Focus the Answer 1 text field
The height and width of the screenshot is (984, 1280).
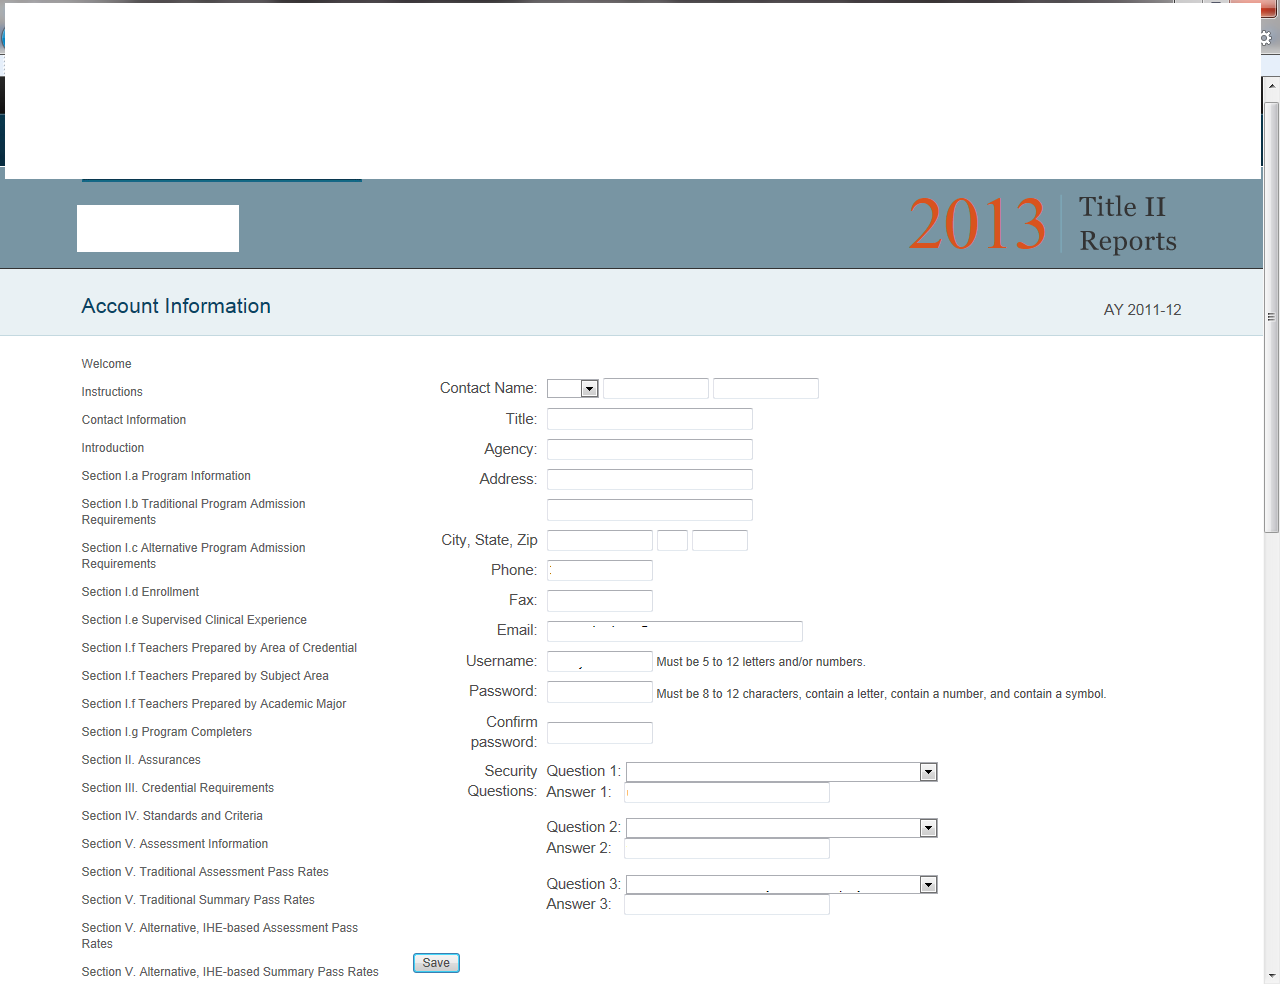[x=727, y=793]
